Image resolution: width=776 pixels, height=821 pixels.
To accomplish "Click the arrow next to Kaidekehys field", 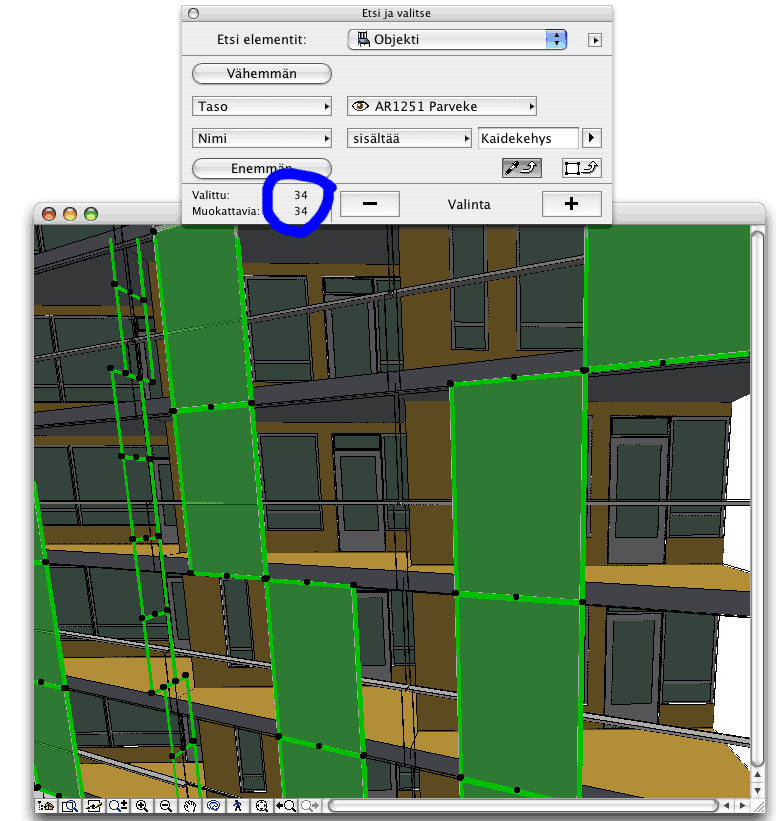I will coord(592,138).
